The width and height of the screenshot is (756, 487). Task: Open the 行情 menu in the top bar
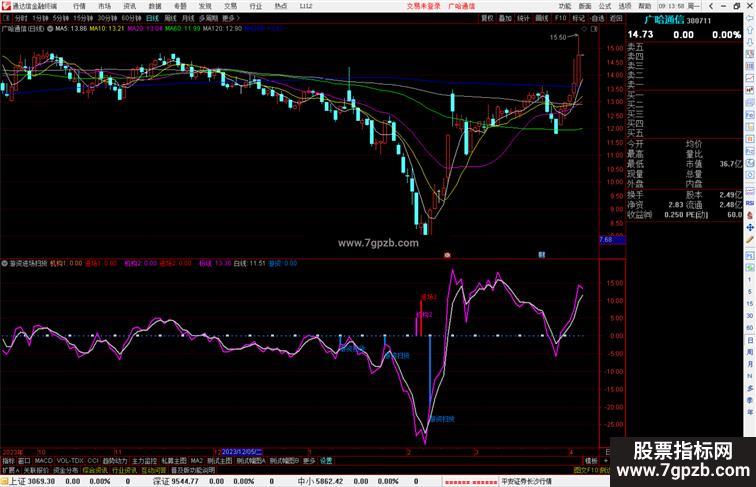pyautogui.click(x=79, y=6)
